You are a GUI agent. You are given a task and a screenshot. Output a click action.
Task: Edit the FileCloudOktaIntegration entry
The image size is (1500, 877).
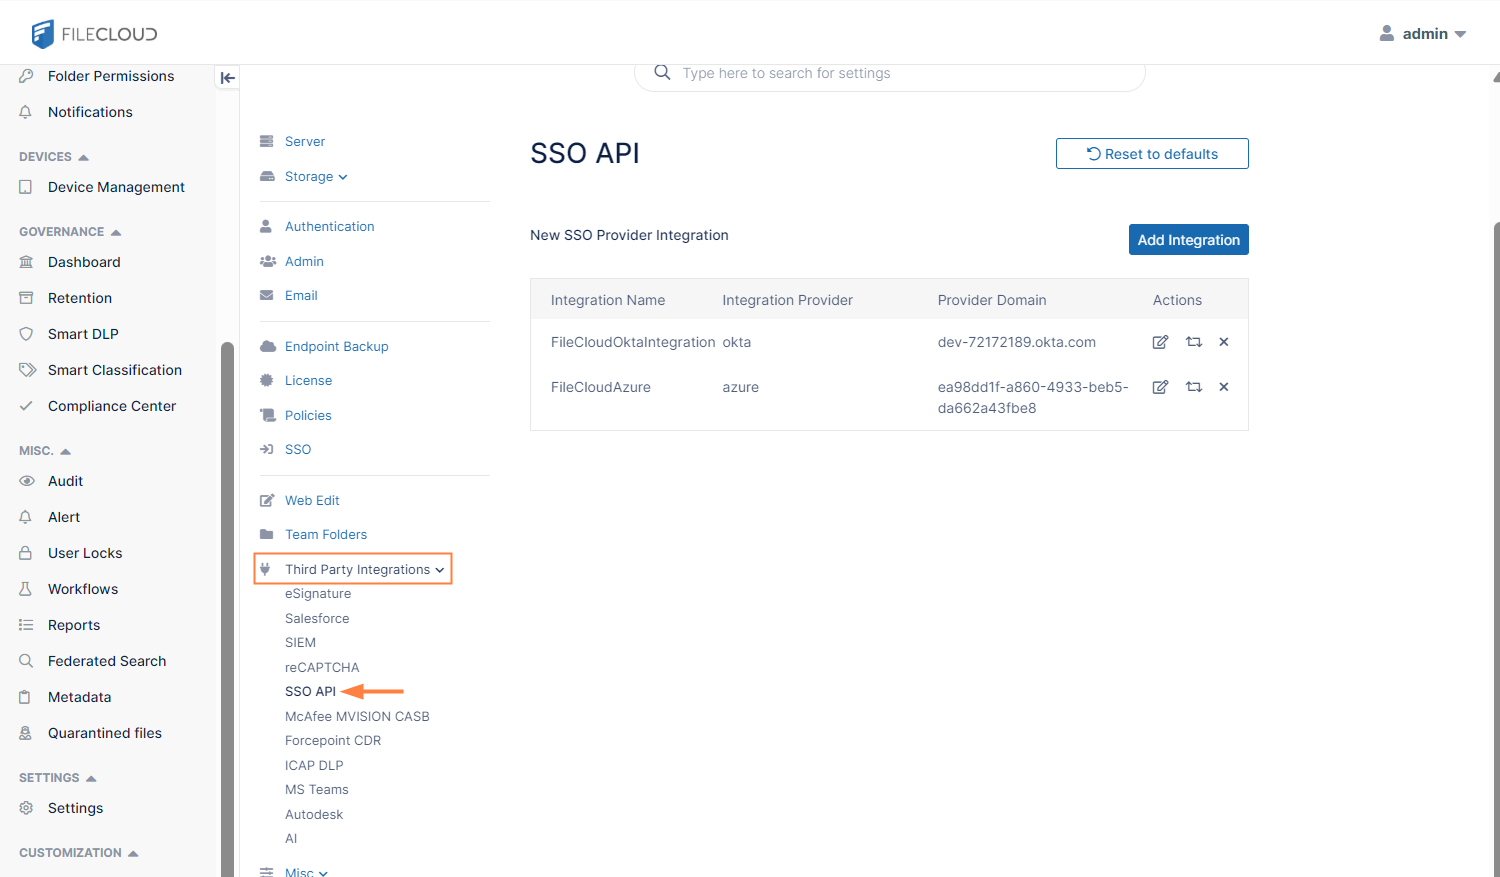tap(1160, 342)
